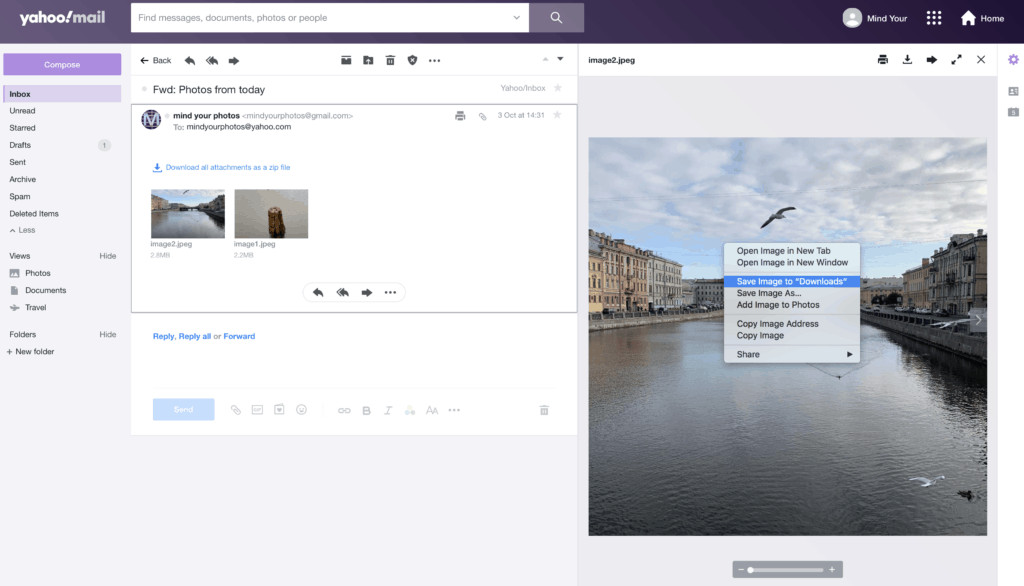This screenshot has height=586, width=1024.
Task: Click reply all in top toolbar
Action: [212, 61]
